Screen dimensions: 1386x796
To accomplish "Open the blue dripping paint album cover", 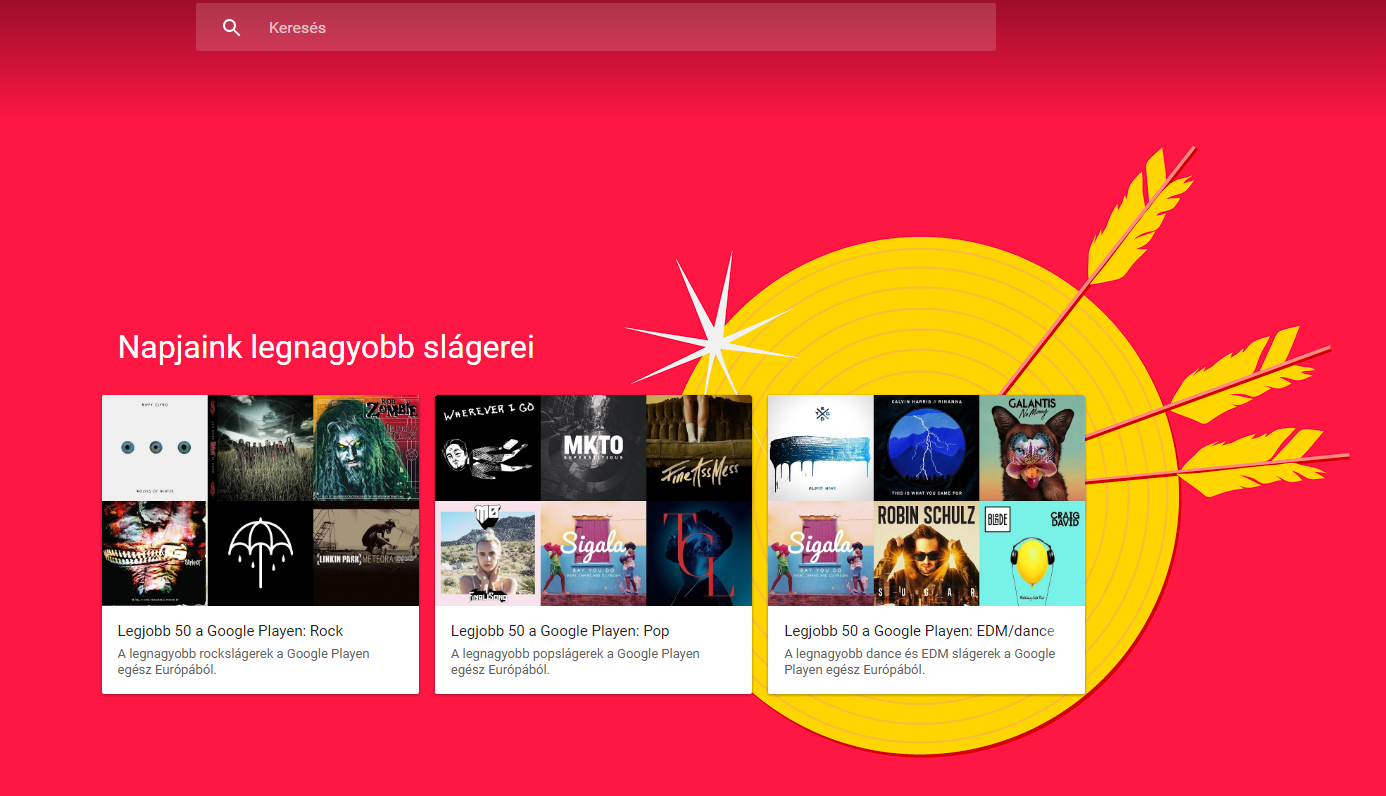I will (821, 448).
